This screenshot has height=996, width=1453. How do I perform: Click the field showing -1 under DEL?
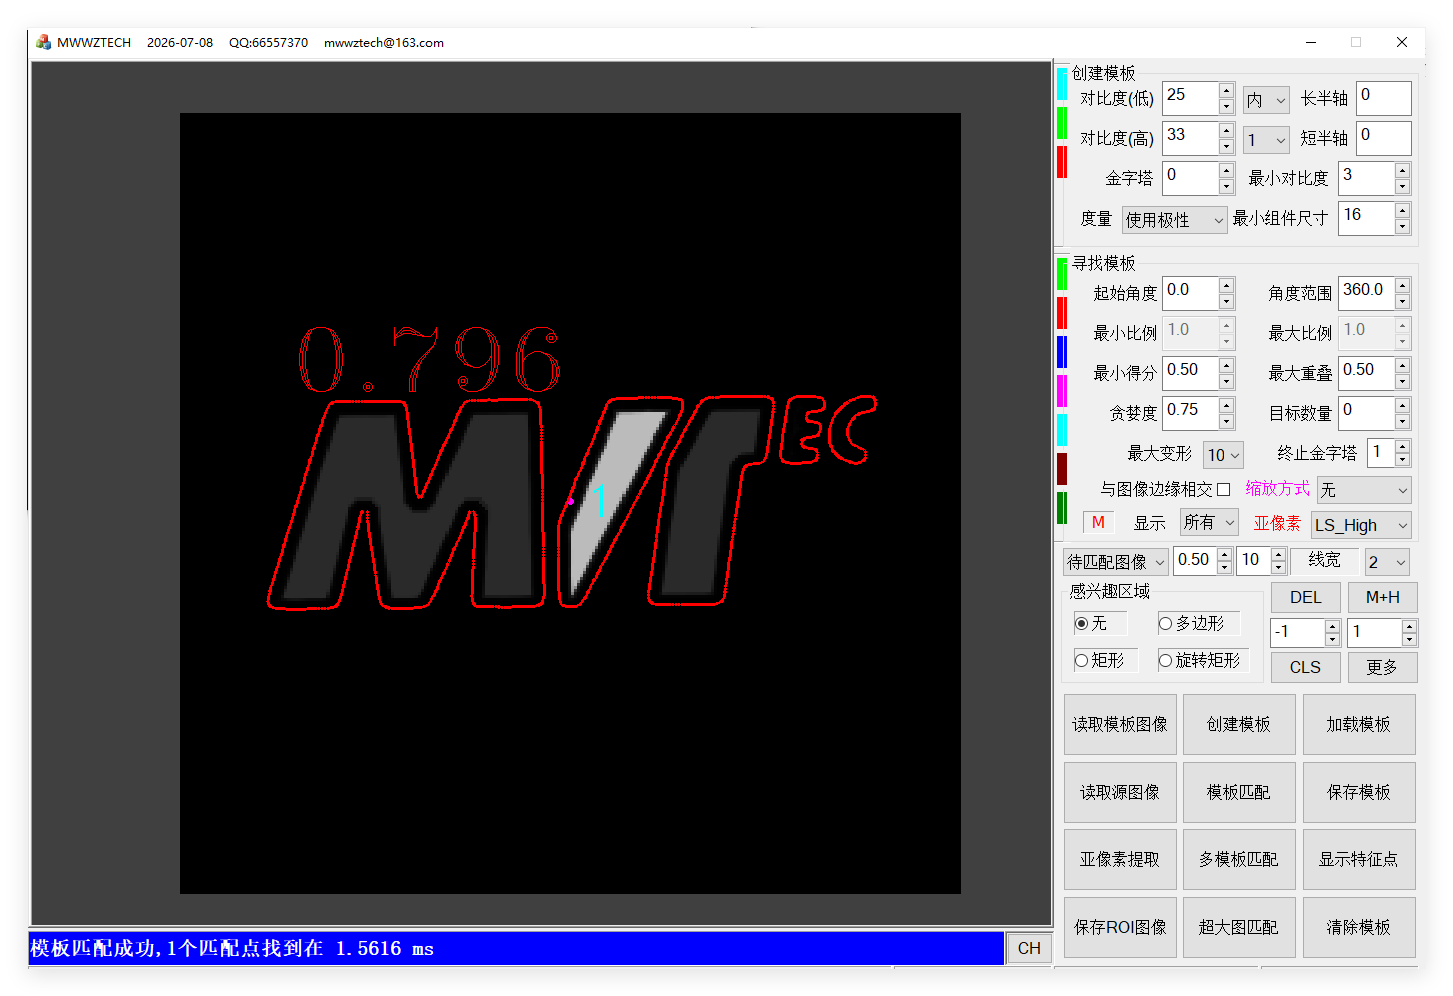pos(1298,632)
